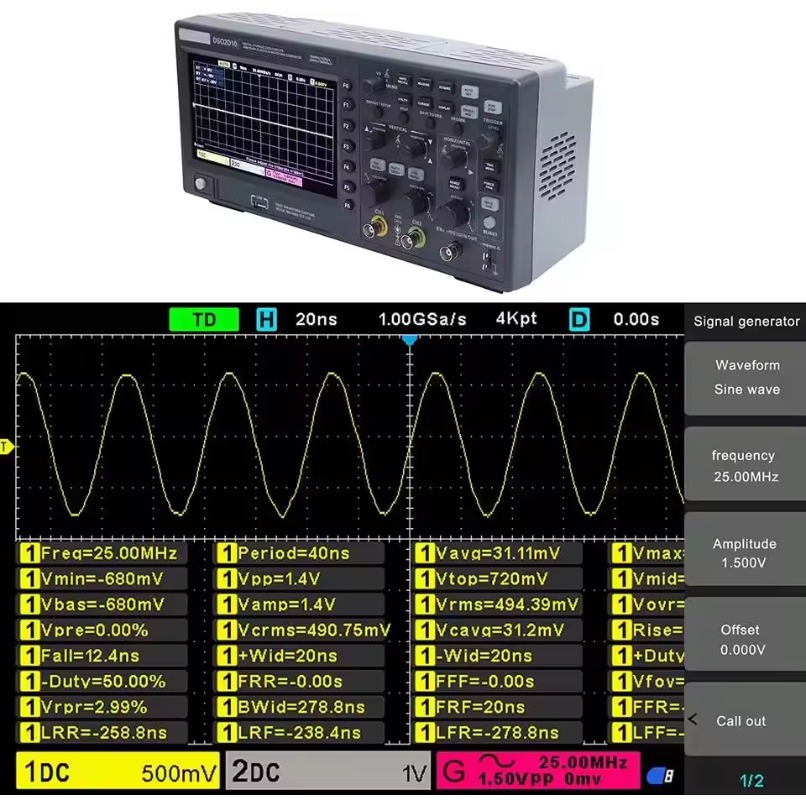The height and width of the screenshot is (806, 806).
Task: Click the blue B icon at bottom right
Action: 660,776
